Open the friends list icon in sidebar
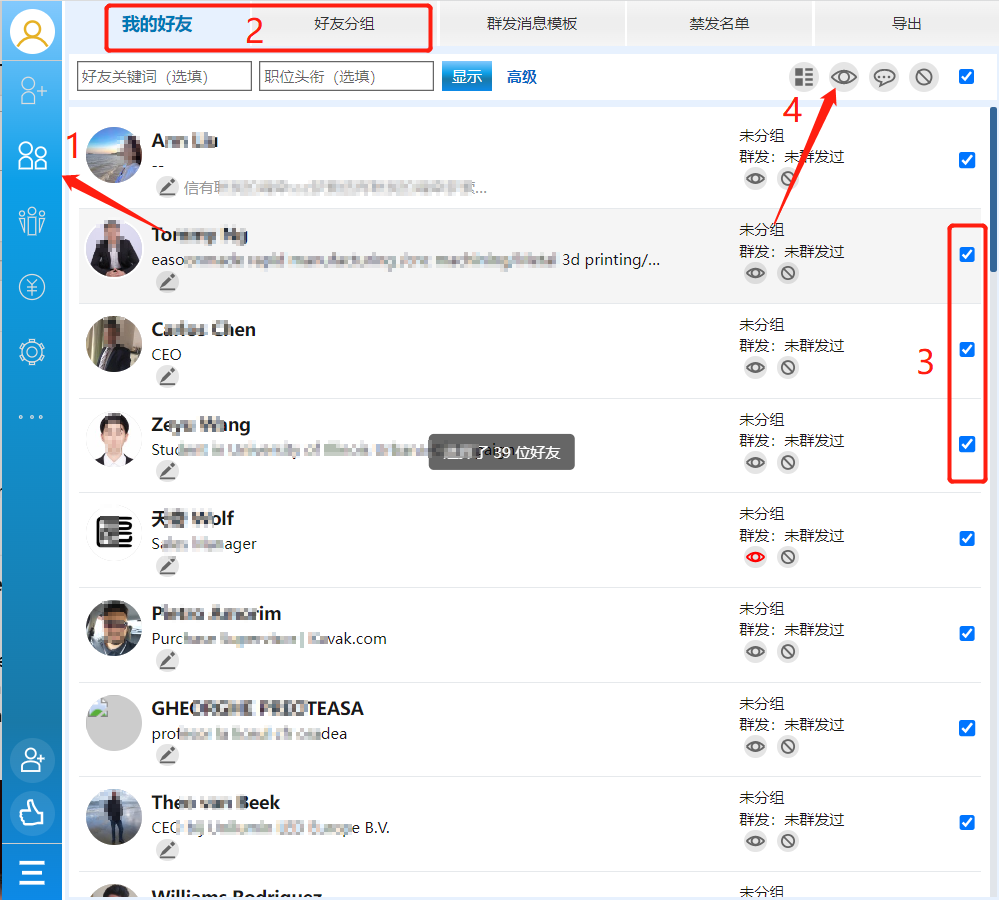This screenshot has height=900, width=999. tap(32, 156)
